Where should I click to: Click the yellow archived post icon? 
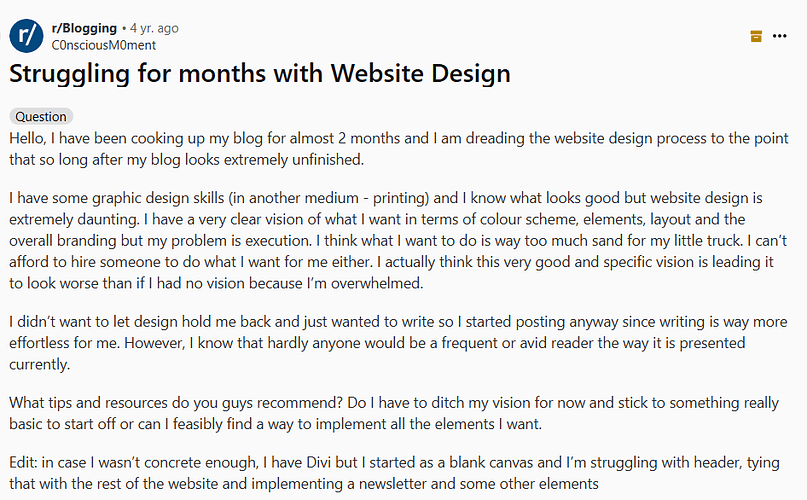point(756,36)
